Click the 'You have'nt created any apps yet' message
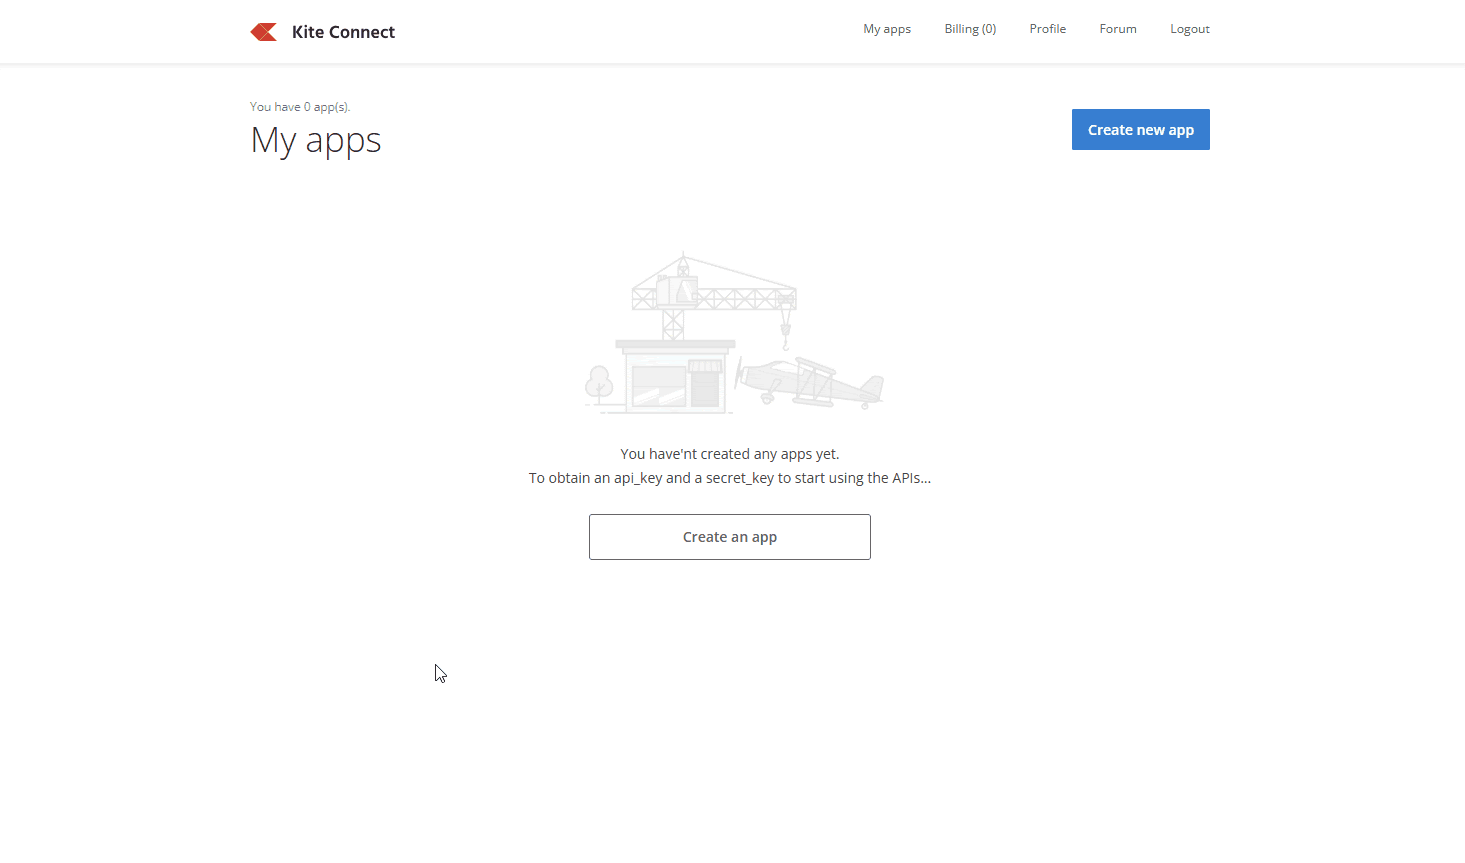The height and width of the screenshot is (863, 1465). pos(729,454)
